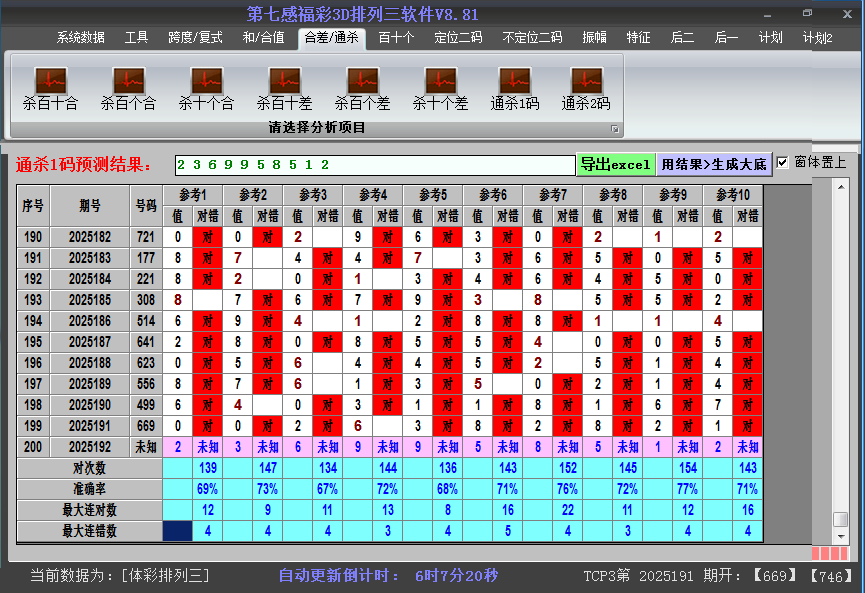Click the scrollbar down arrow

841,536
